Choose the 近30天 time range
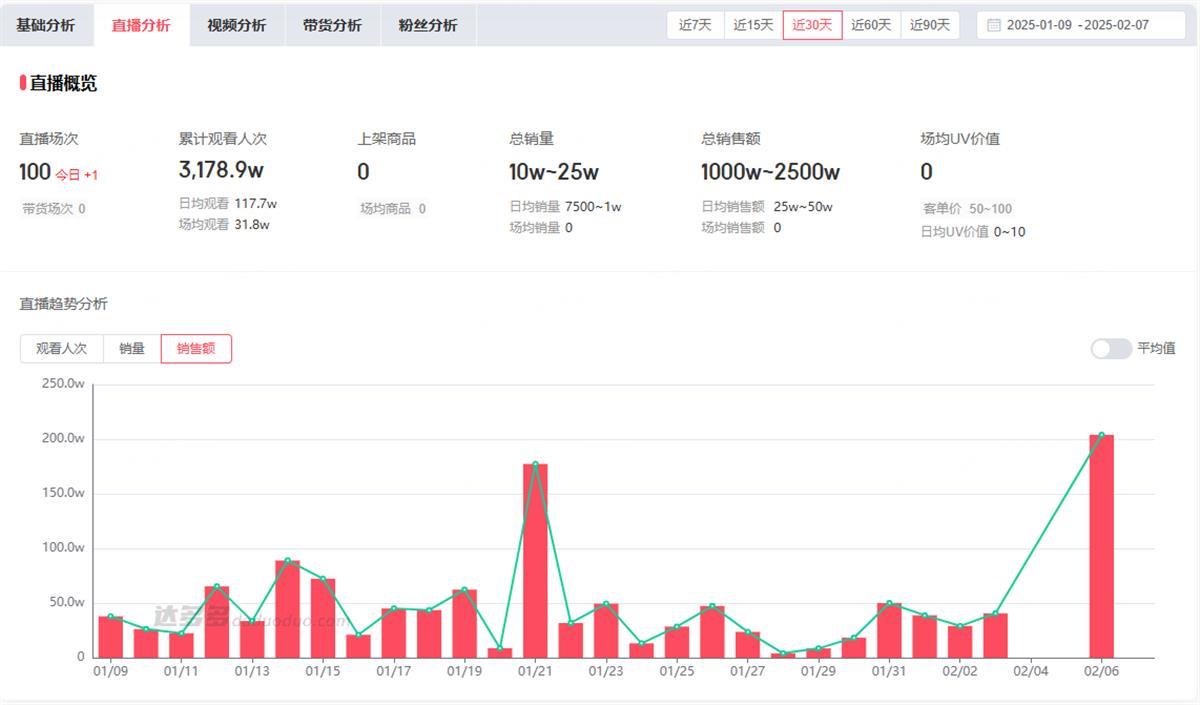 click(812, 24)
